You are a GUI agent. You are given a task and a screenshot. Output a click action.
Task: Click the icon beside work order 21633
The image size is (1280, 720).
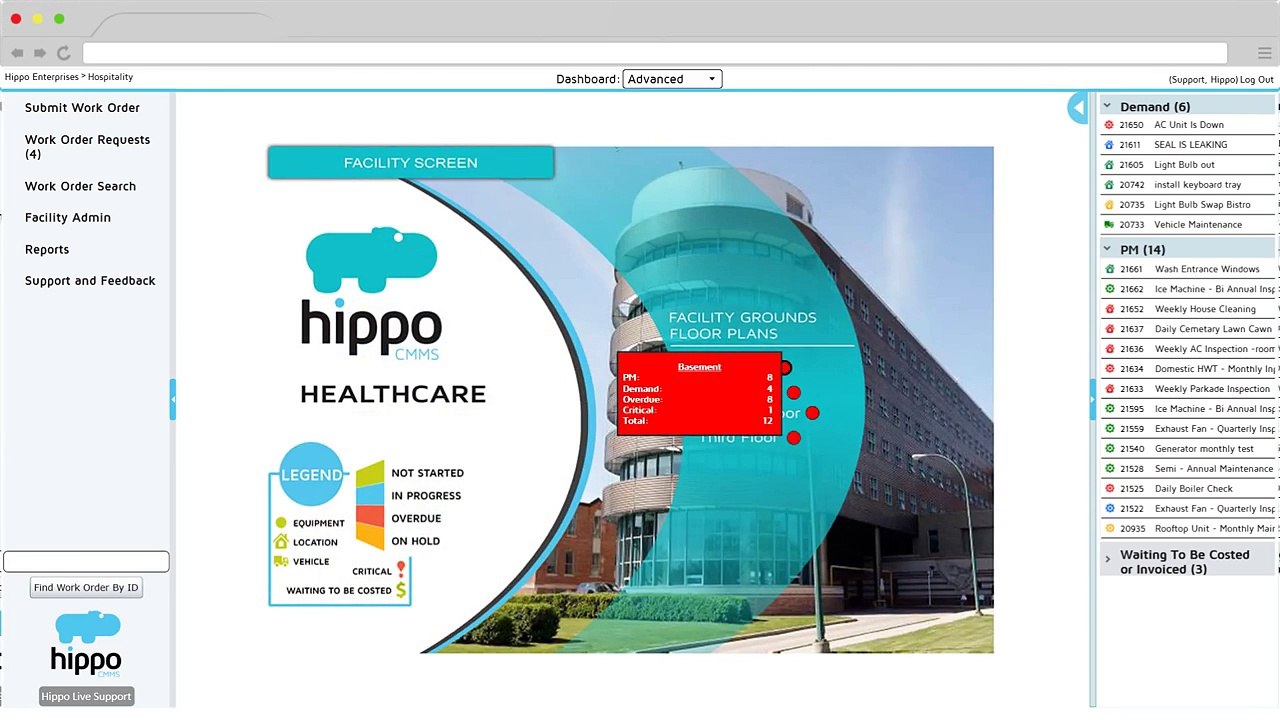tap(1109, 389)
